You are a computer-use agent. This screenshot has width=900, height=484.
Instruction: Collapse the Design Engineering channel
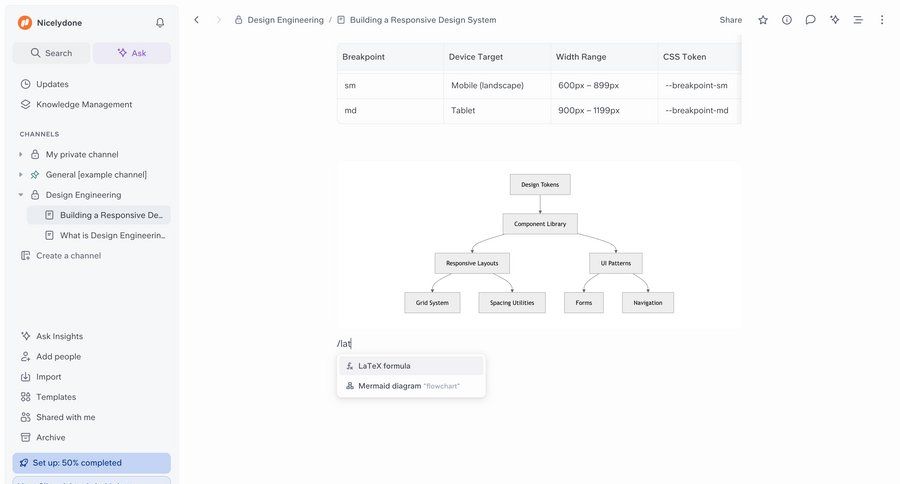point(21,195)
